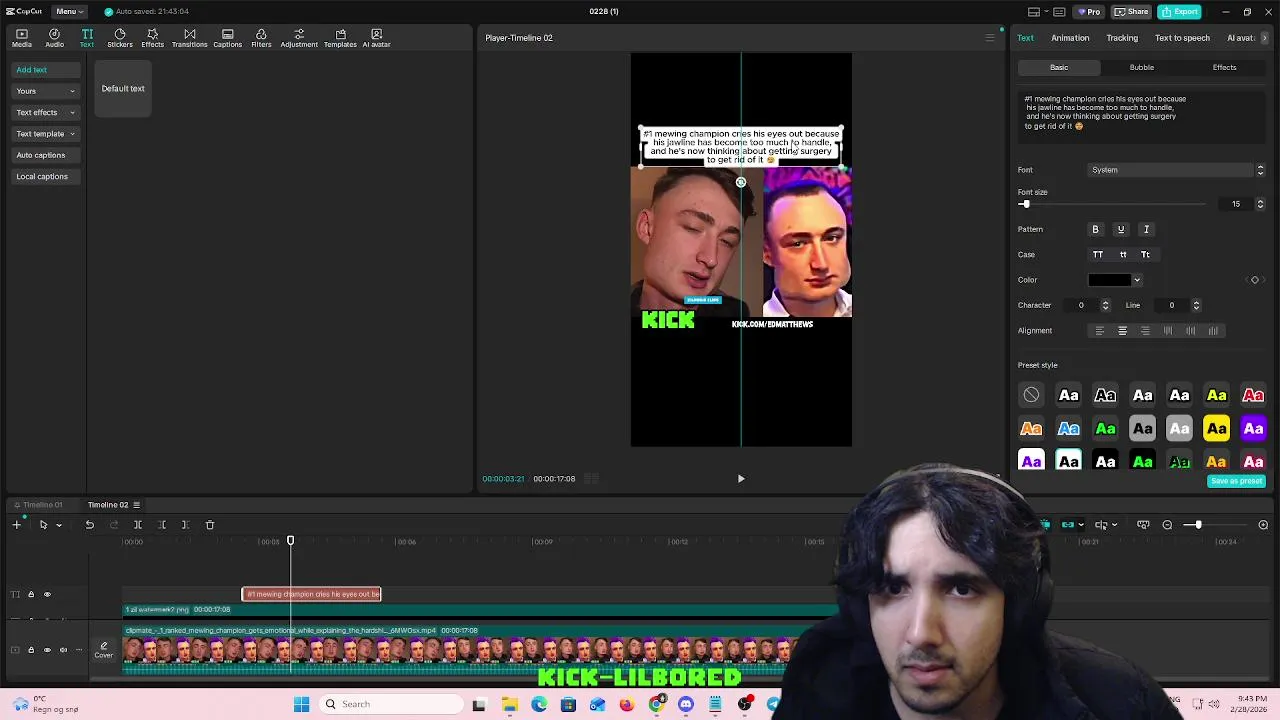Click the add plus icon in timeline toolbar
The image size is (1280, 720).
coord(16,525)
